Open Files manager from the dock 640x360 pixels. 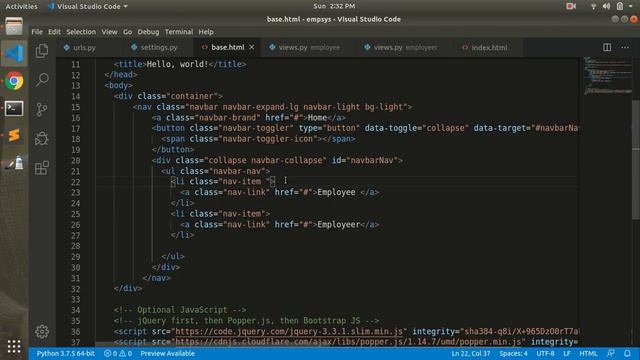tap(14, 27)
